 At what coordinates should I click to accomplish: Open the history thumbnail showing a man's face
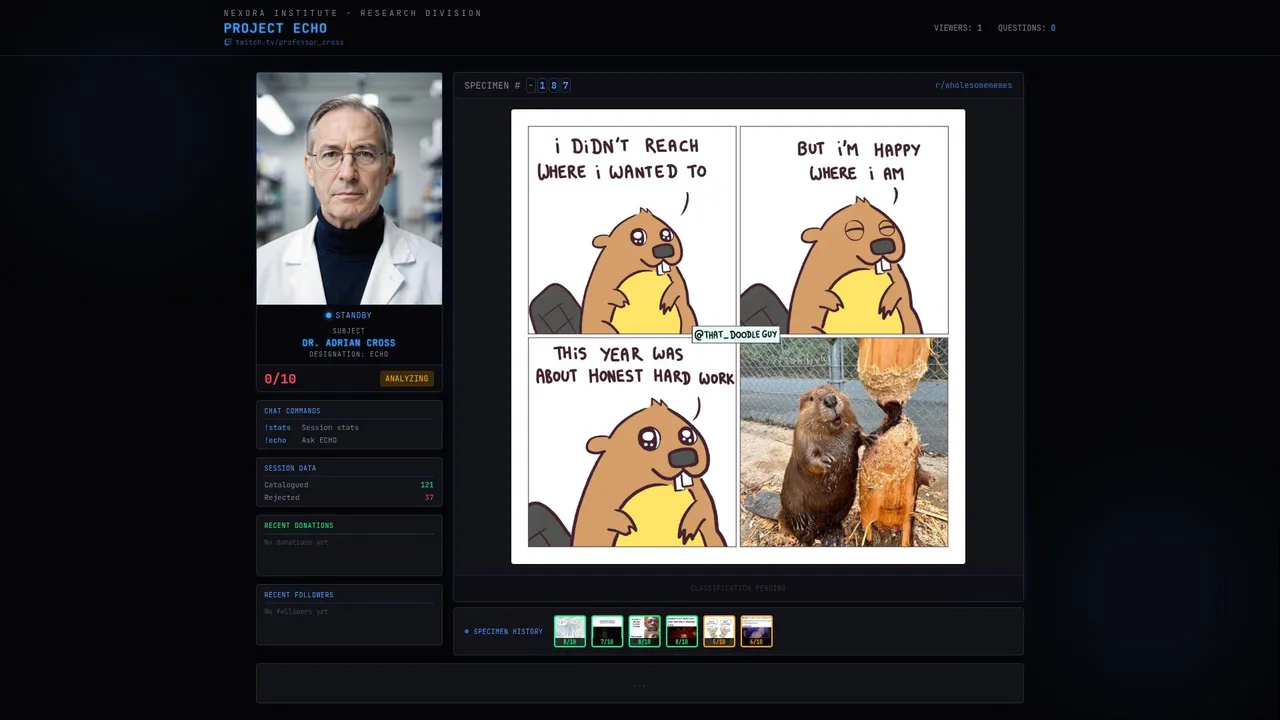(644, 631)
